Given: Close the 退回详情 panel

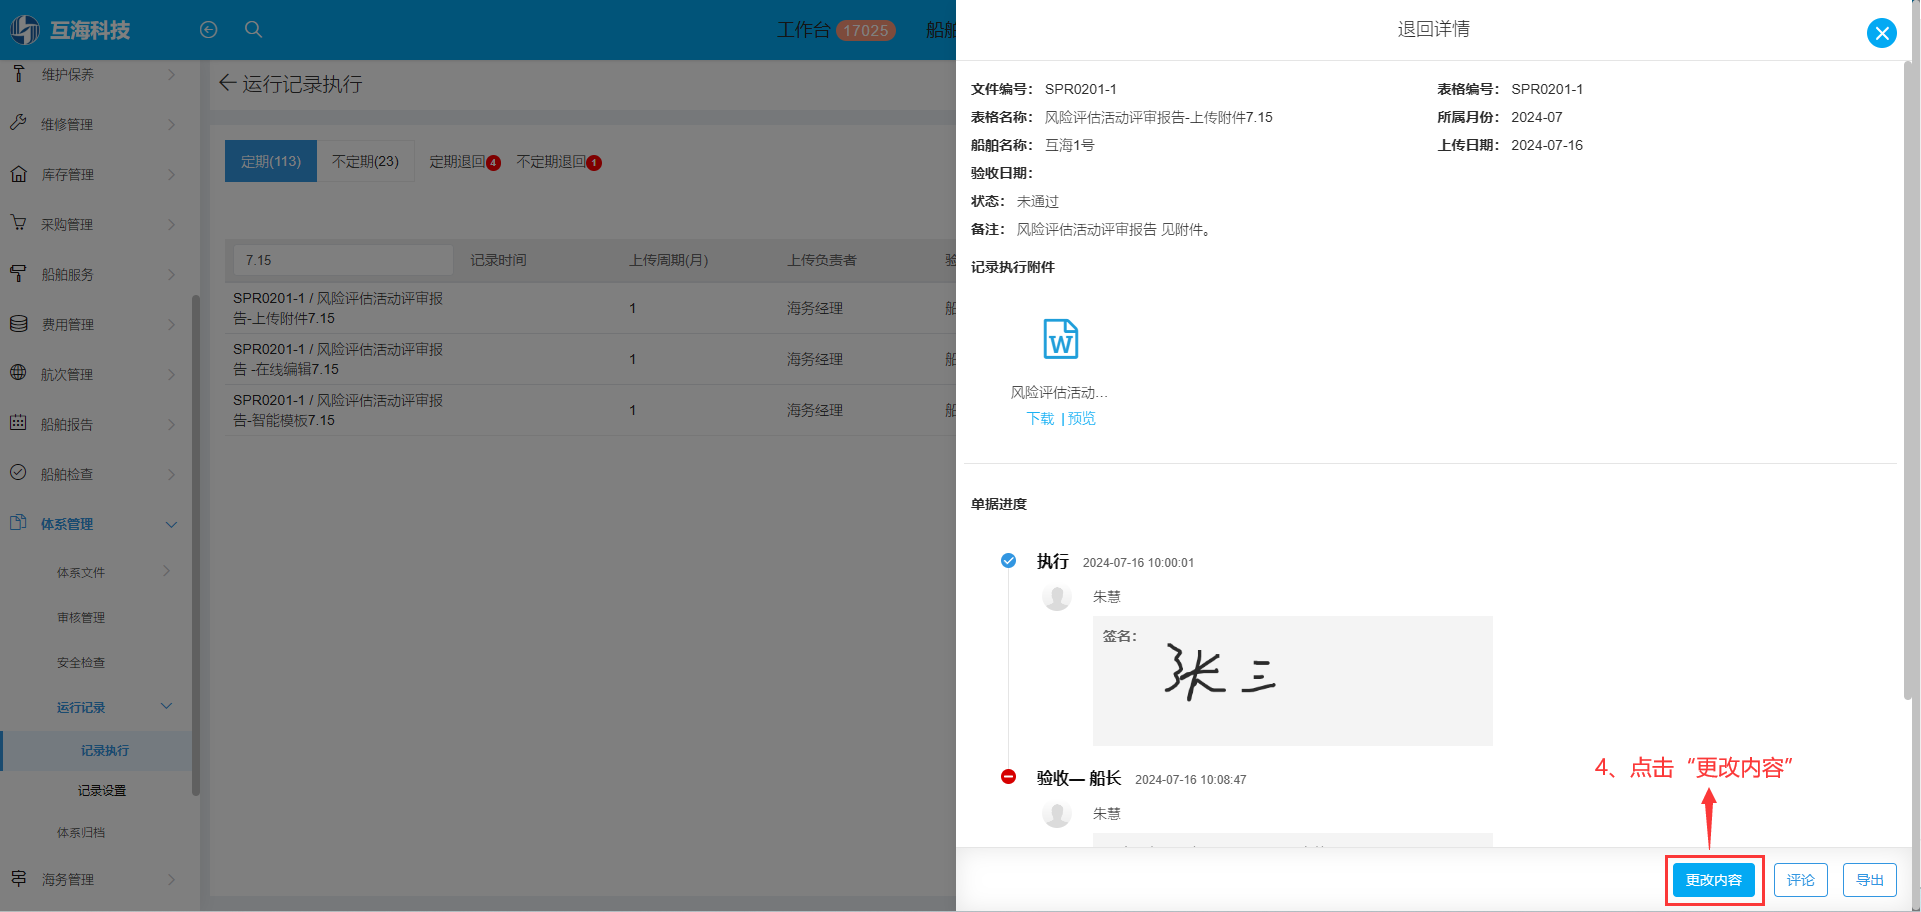Looking at the screenshot, I should pyautogui.click(x=1882, y=33).
